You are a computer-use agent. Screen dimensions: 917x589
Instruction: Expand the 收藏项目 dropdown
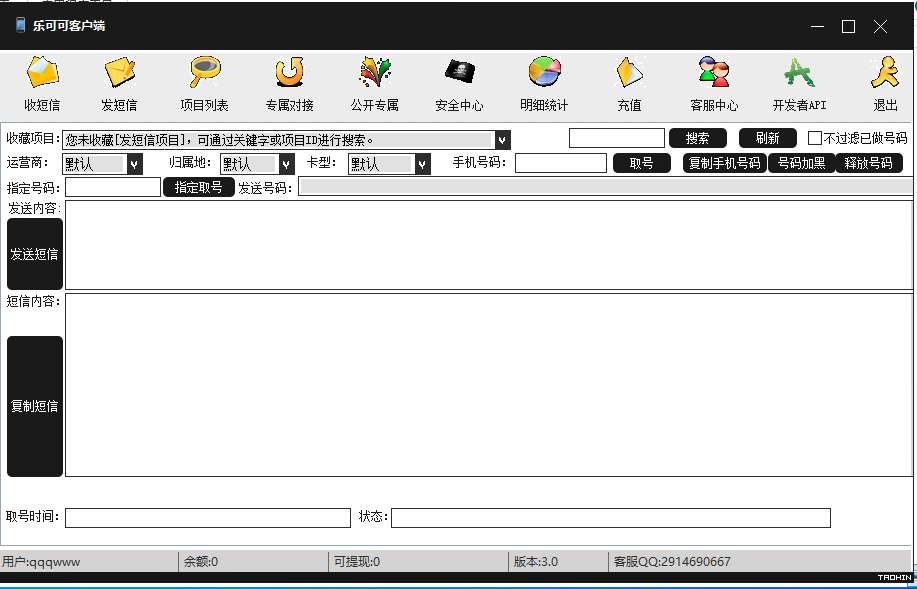[502, 140]
